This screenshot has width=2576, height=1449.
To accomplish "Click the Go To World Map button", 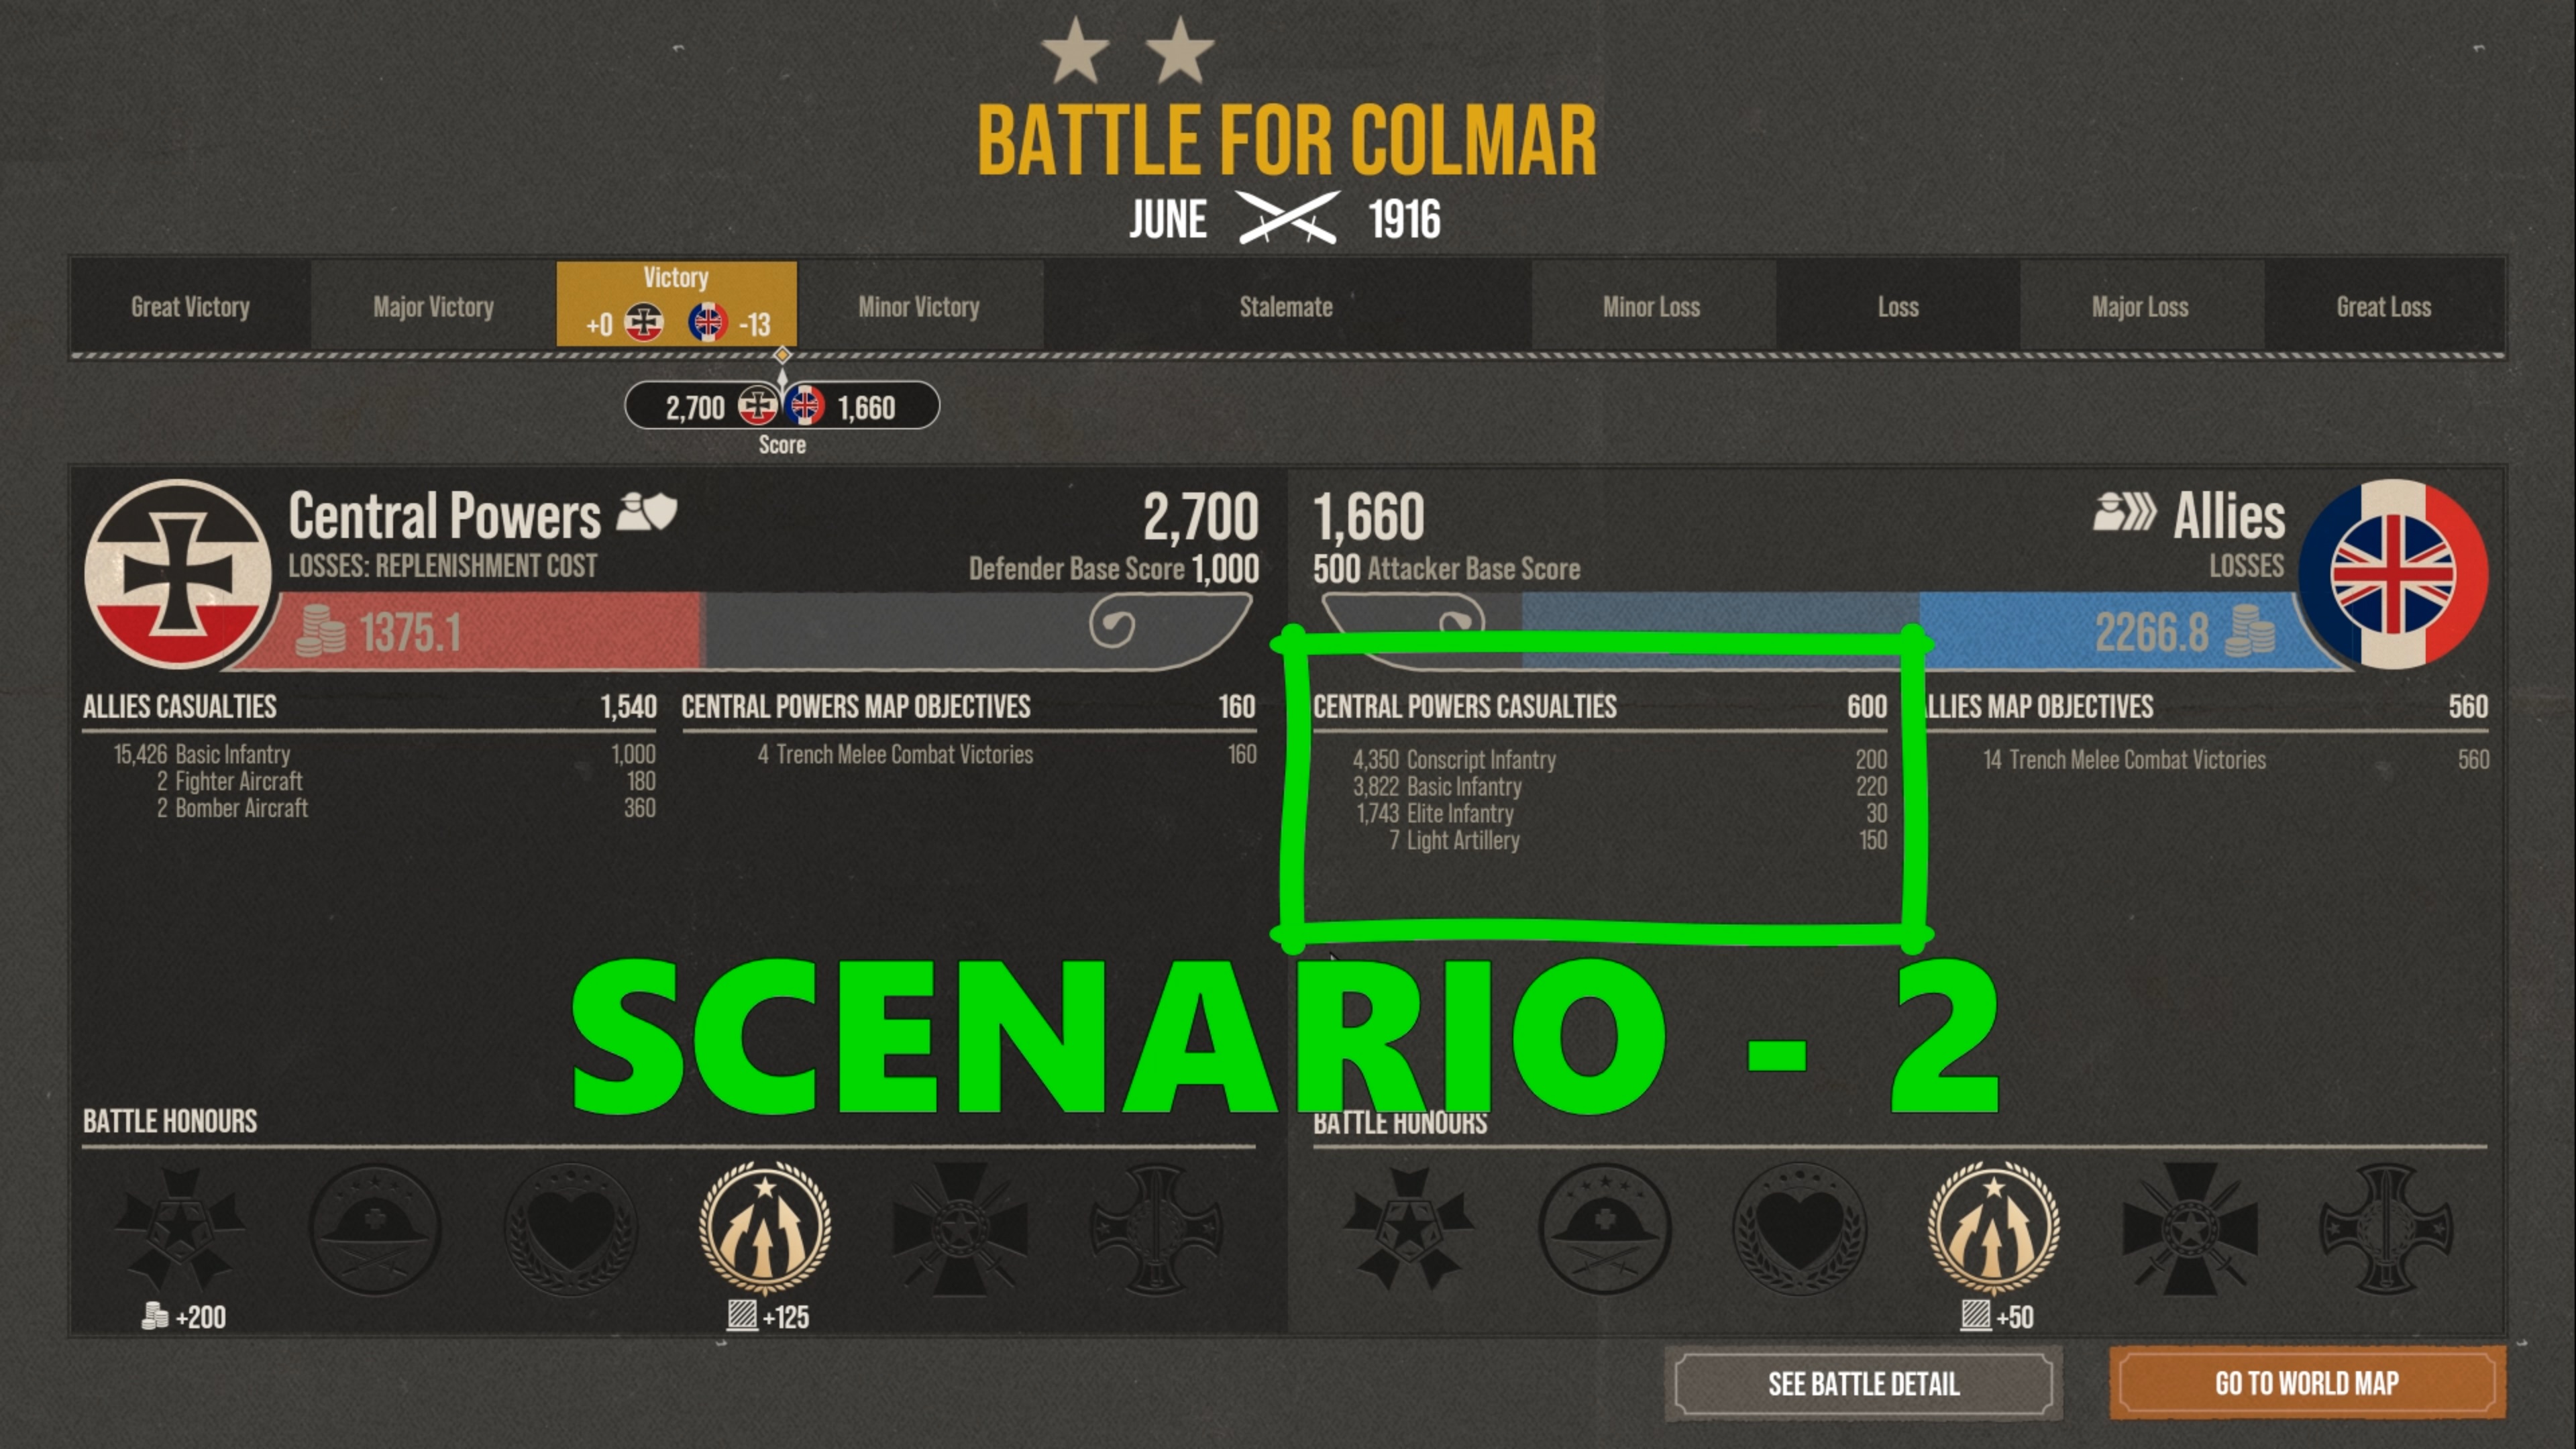I will [x=2307, y=1383].
